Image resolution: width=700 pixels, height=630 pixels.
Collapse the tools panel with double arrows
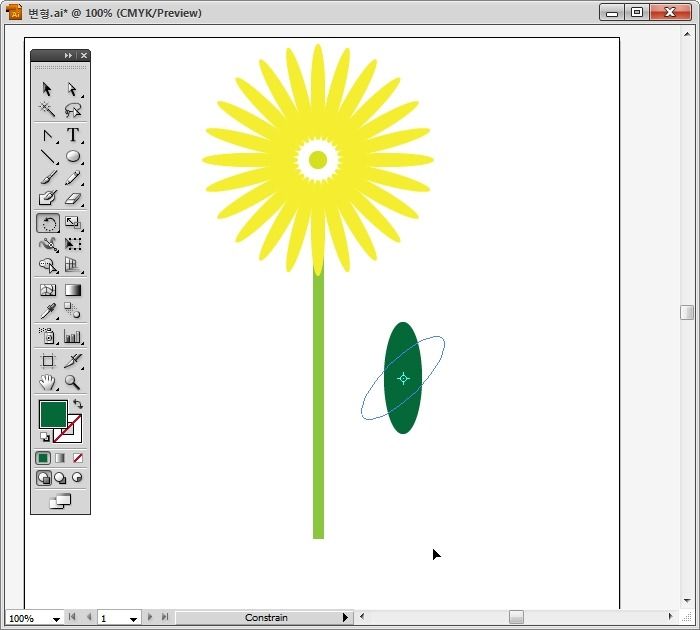[x=68, y=55]
